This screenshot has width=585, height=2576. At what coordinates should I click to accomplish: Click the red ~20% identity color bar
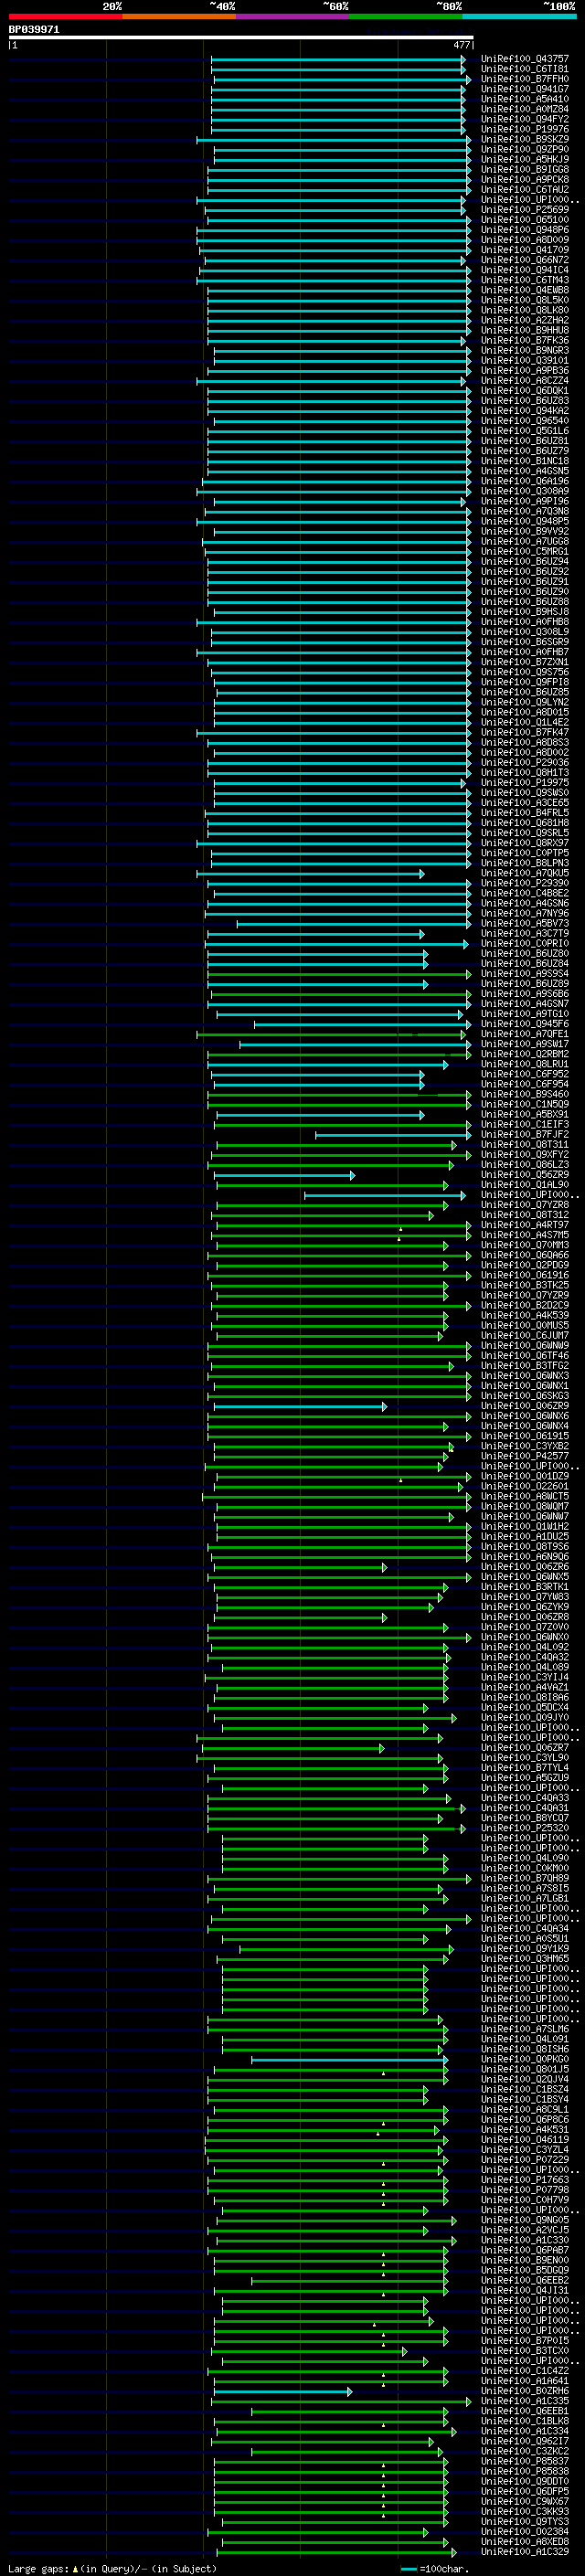[x=65, y=17]
